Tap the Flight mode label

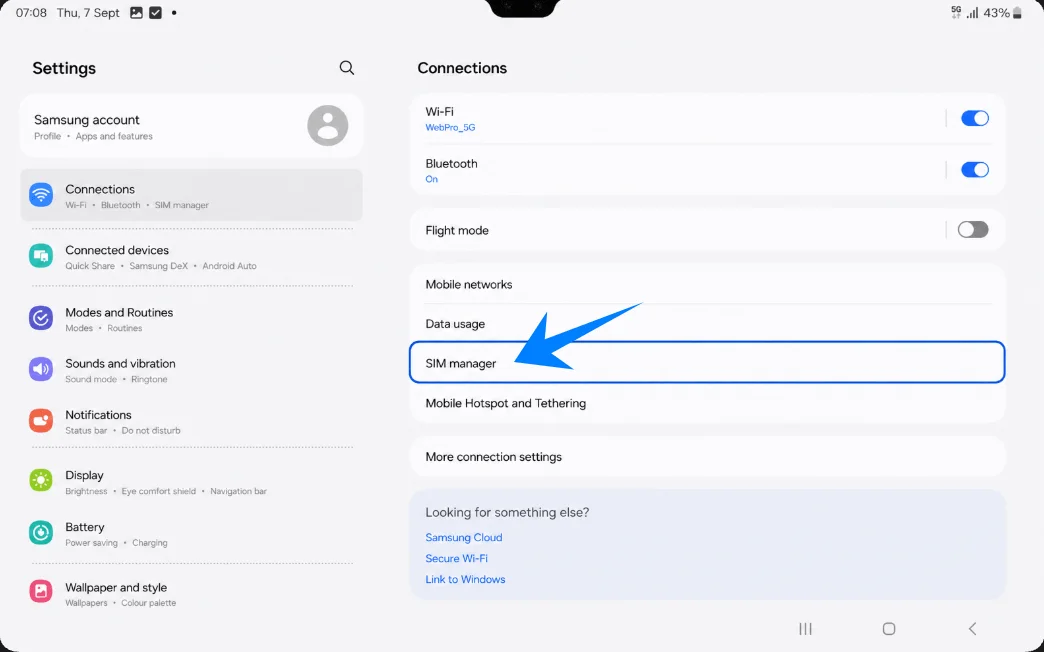(457, 230)
